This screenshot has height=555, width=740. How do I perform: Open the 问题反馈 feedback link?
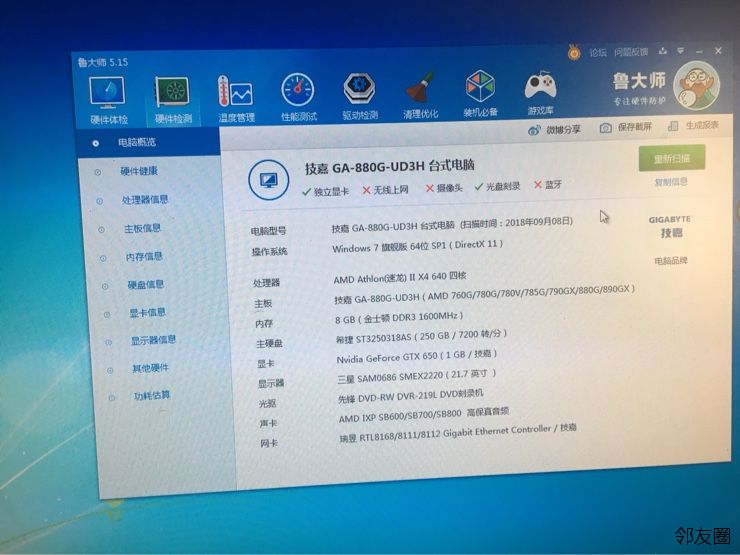point(631,51)
